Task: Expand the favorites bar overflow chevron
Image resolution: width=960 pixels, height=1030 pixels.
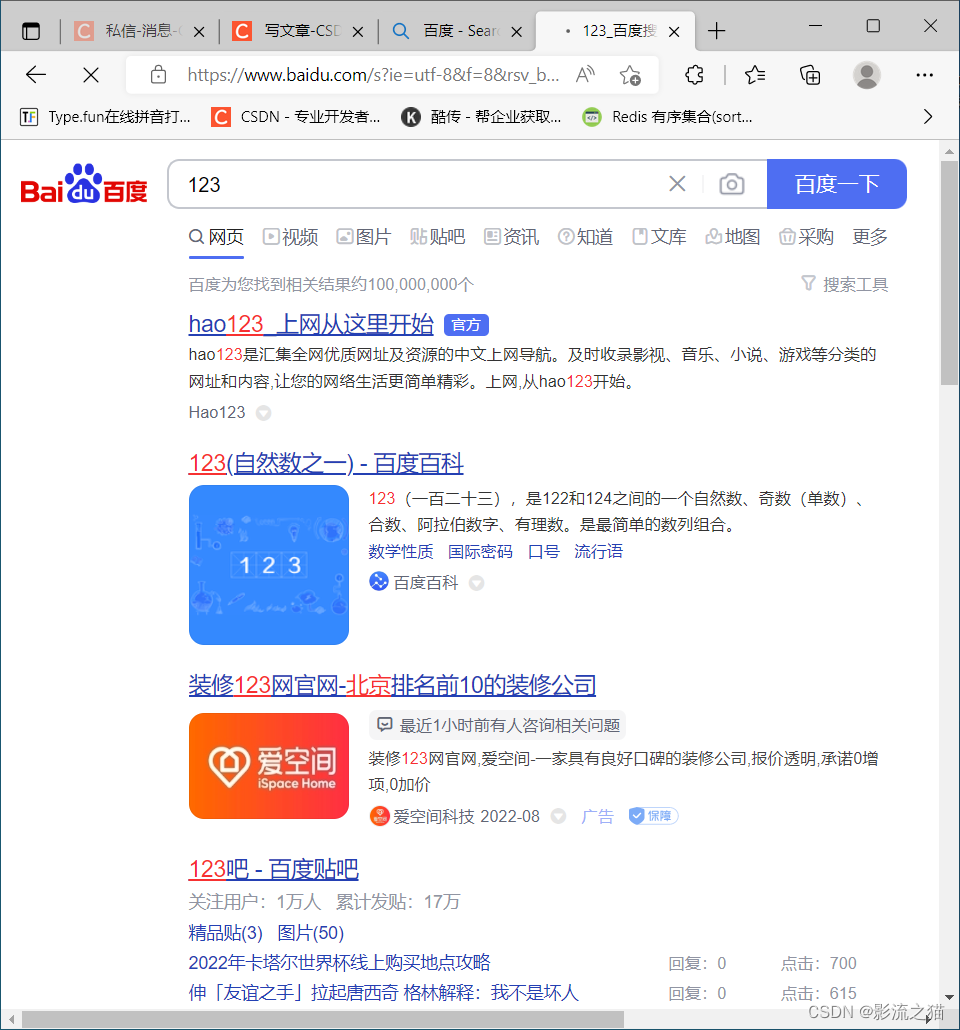Action: 928,117
